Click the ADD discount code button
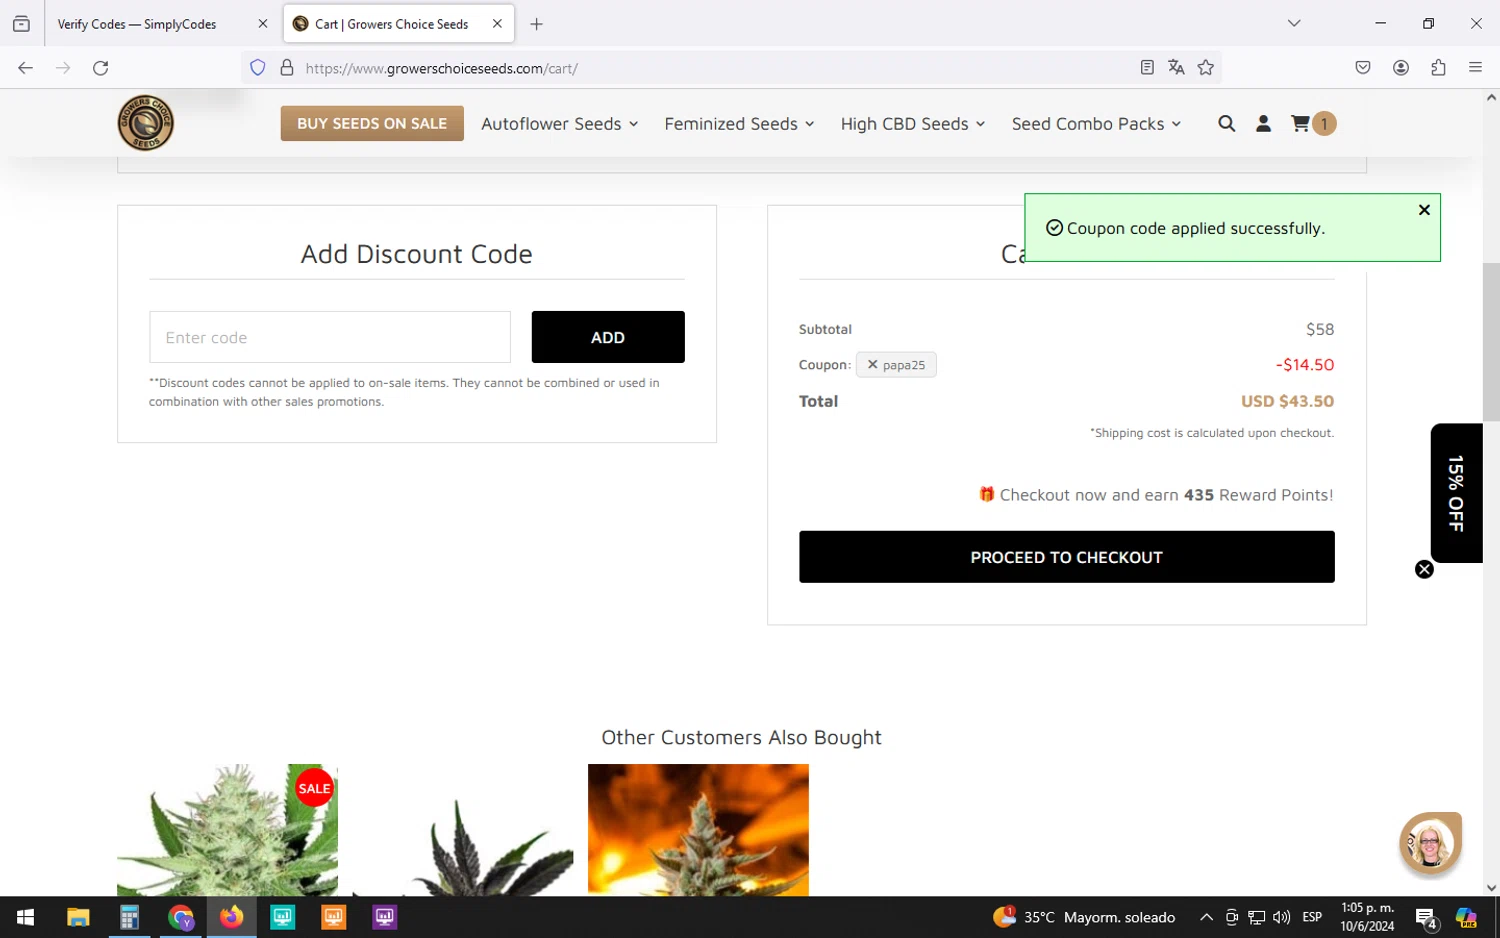 click(x=608, y=337)
